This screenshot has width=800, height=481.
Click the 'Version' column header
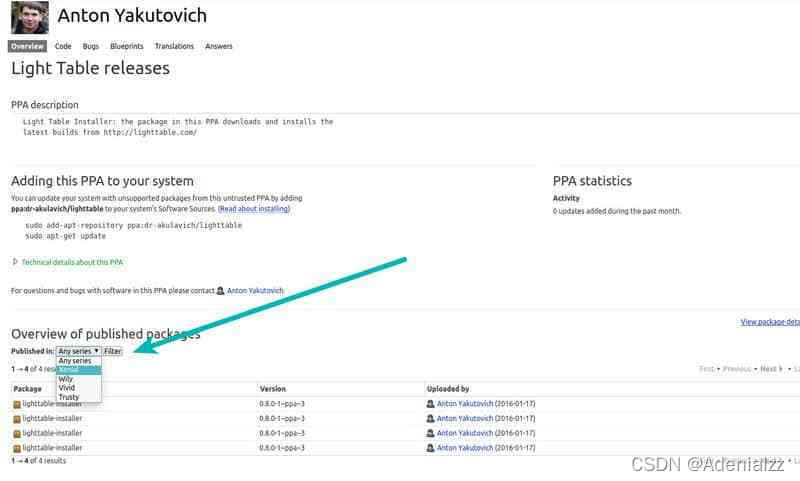pos(273,389)
